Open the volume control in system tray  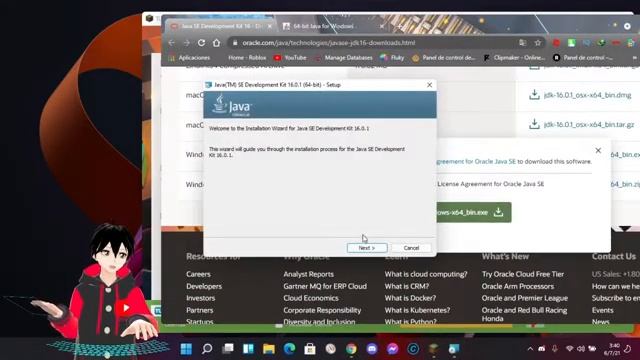581,349
